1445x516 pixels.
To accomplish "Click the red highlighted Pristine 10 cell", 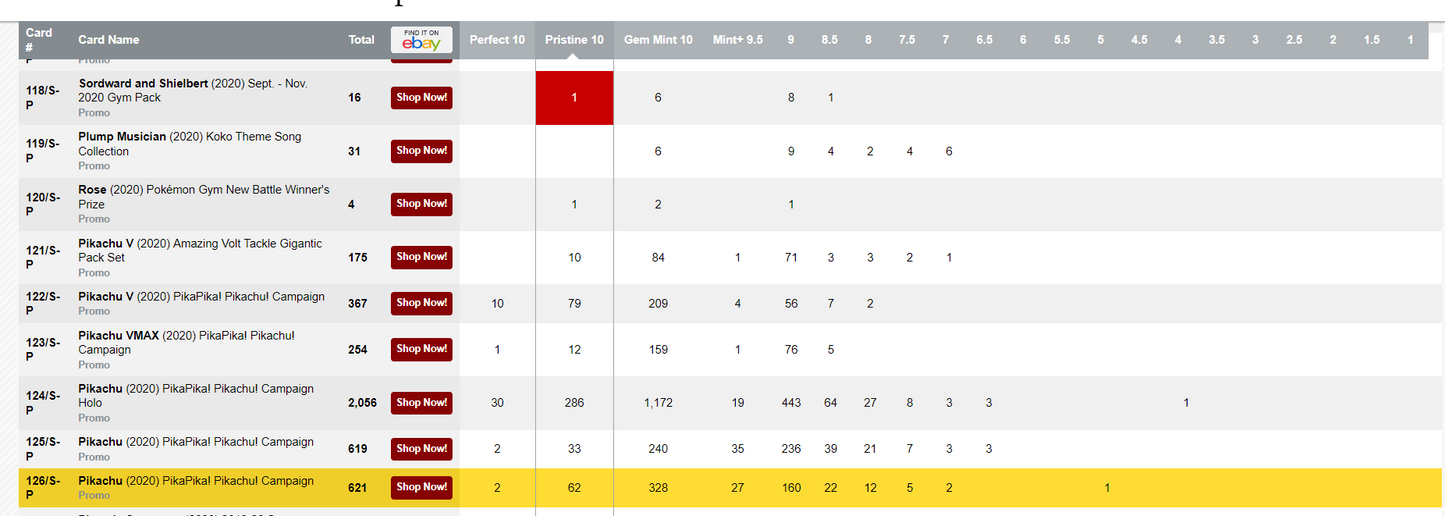I will [x=574, y=98].
